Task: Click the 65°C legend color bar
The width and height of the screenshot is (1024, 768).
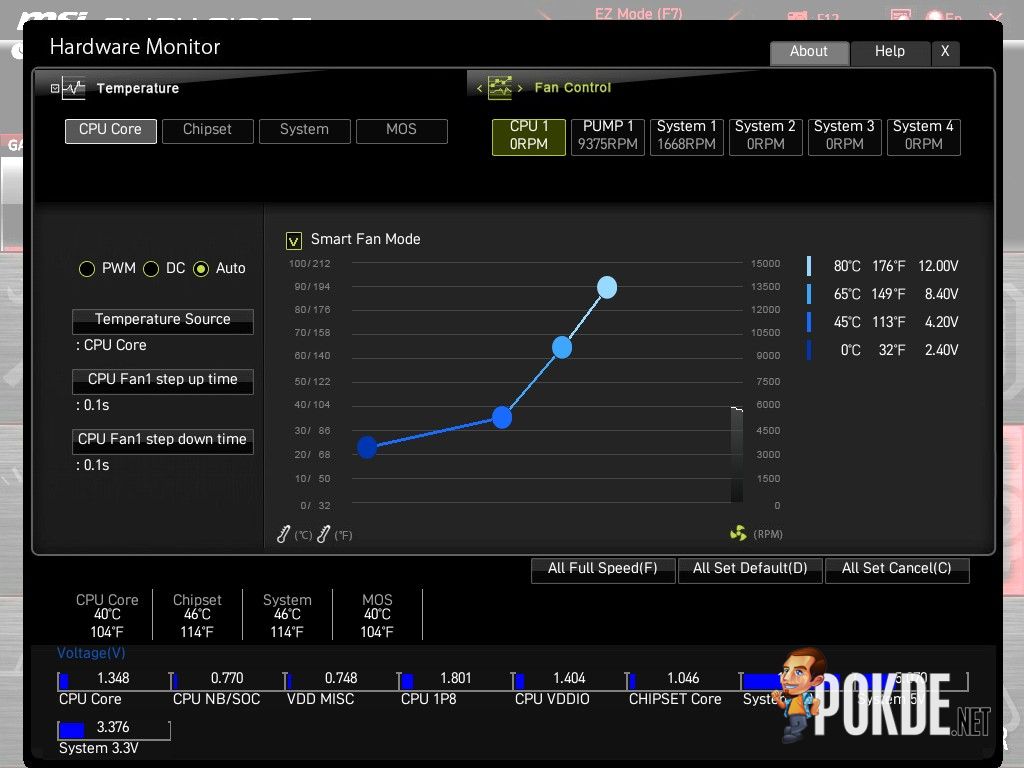Action: click(x=809, y=294)
